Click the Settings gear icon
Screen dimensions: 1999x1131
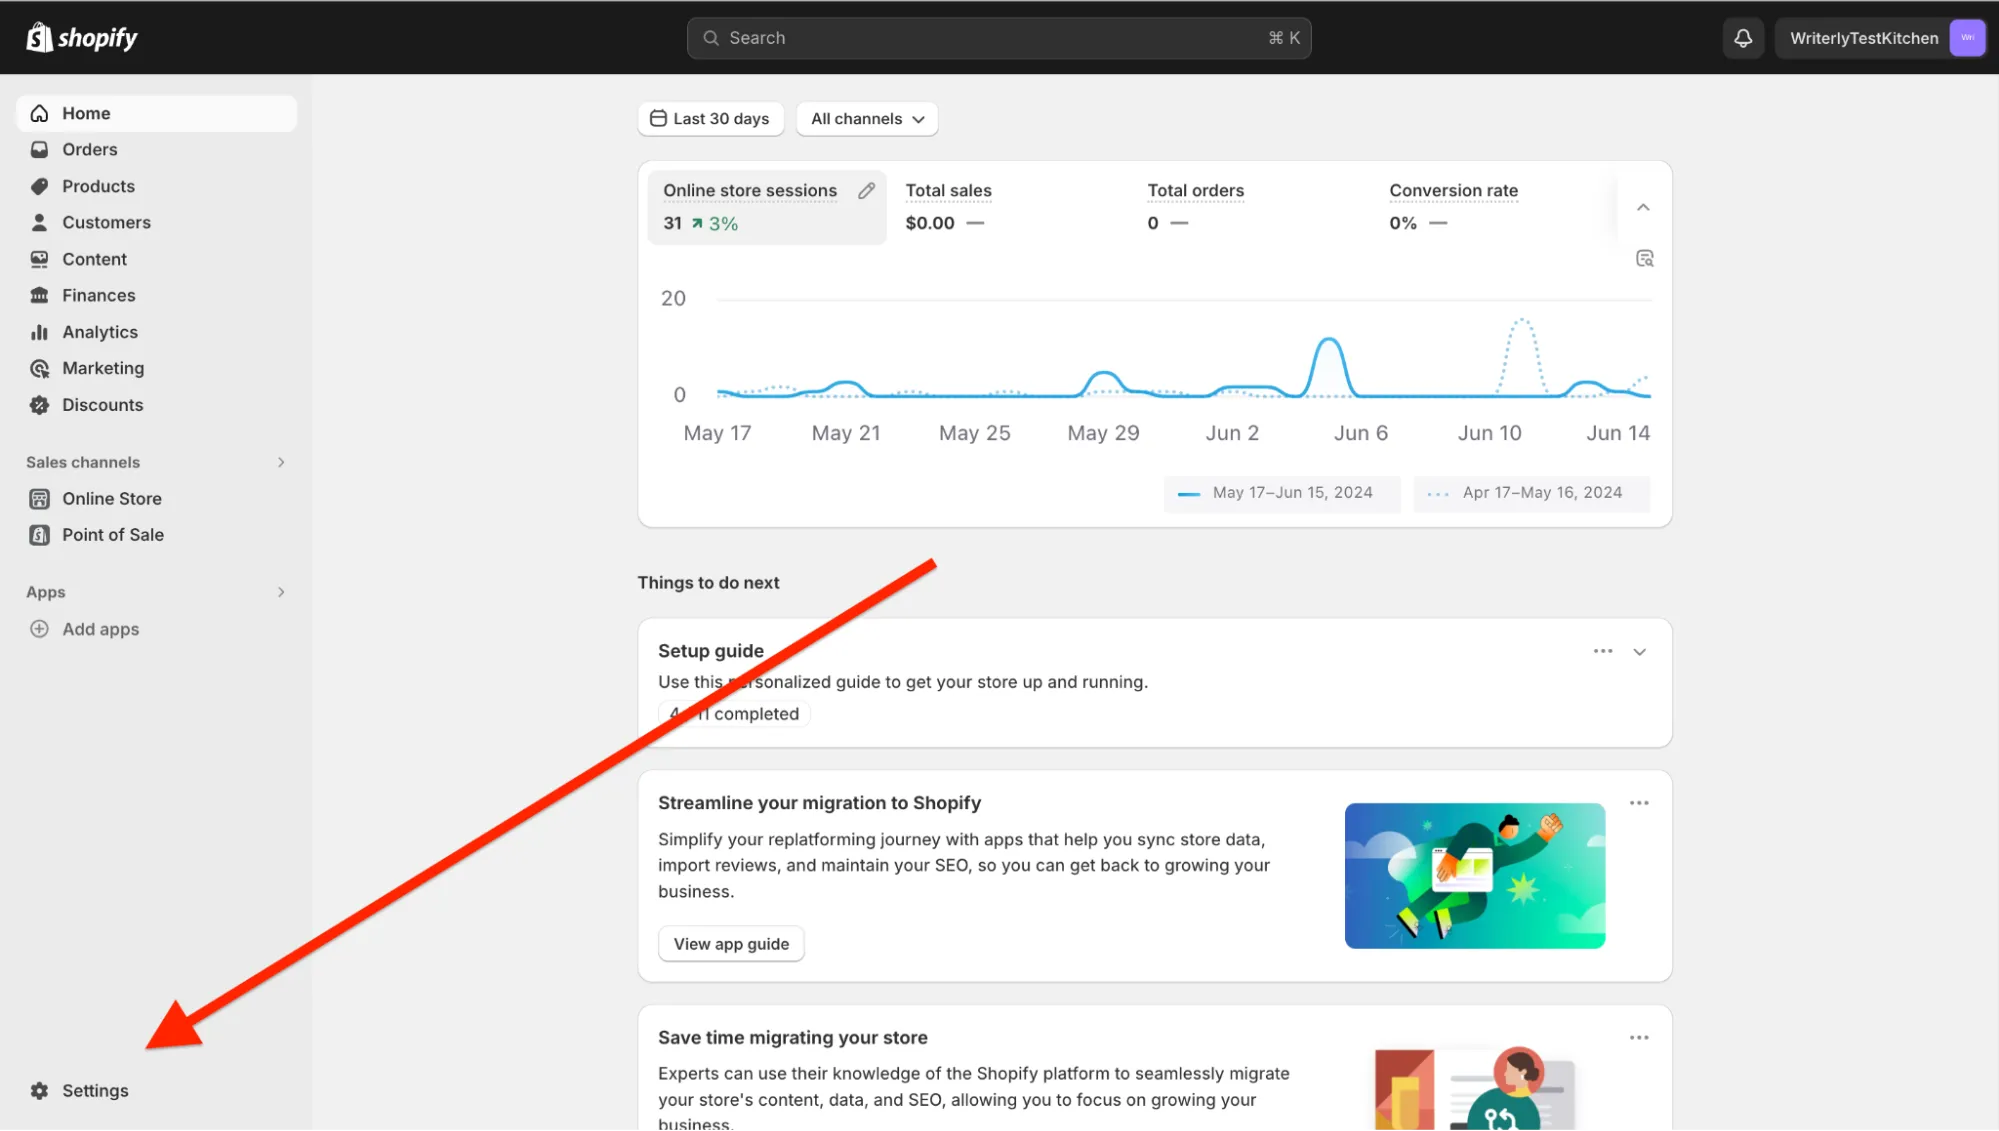tap(39, 1090)
